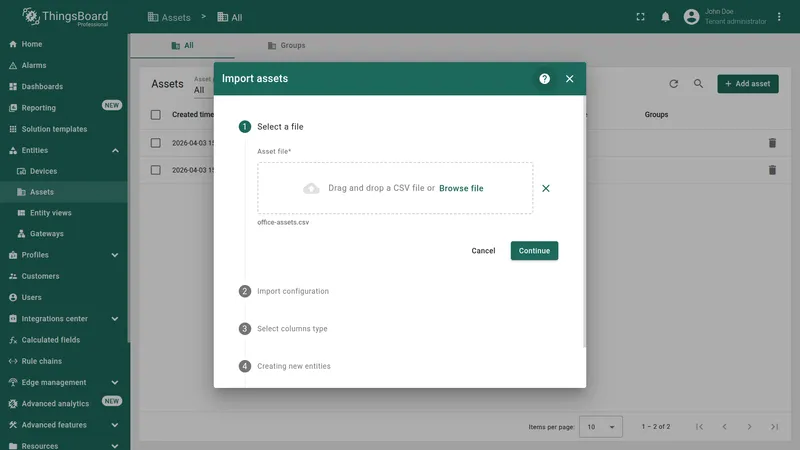Open Solution templates in sidebar
This screenshot has width=800, height=450.
(64, 129)
